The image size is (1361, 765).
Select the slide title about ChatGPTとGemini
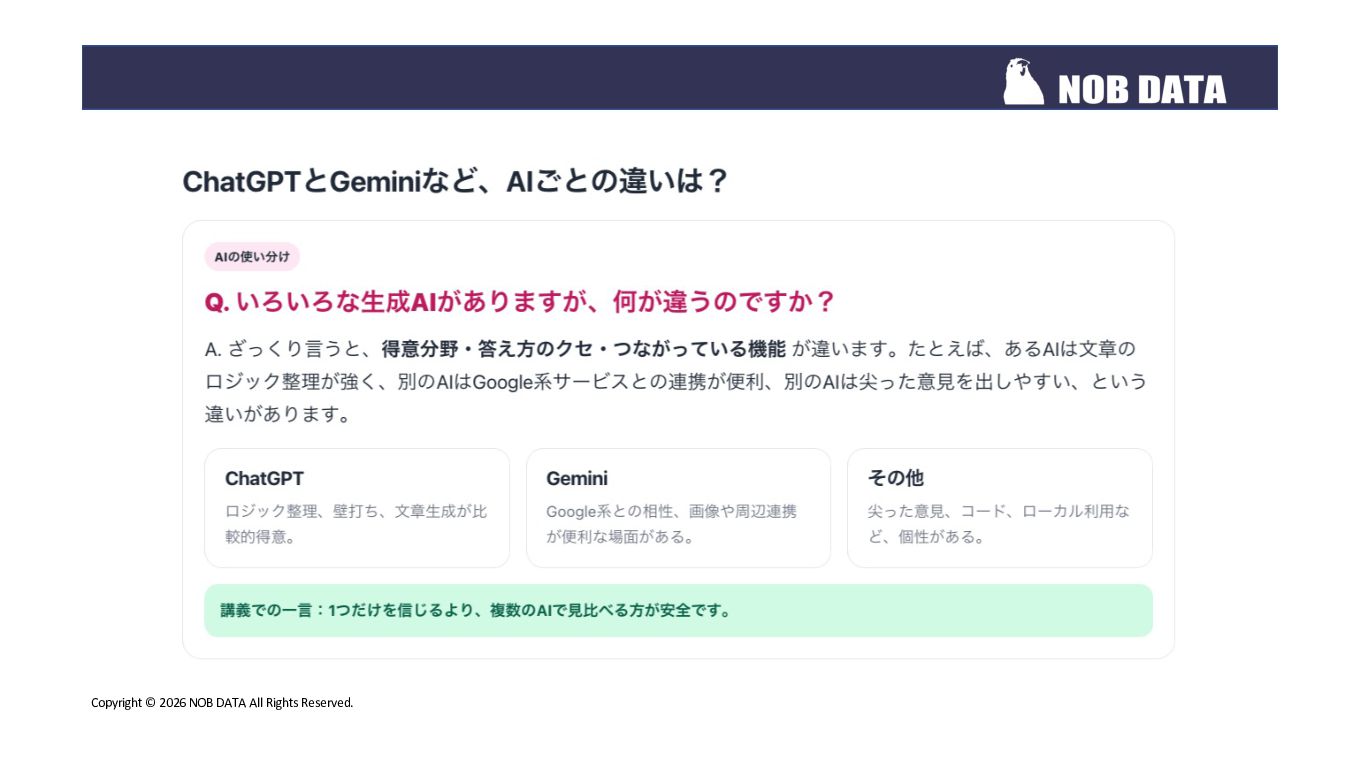455,182
